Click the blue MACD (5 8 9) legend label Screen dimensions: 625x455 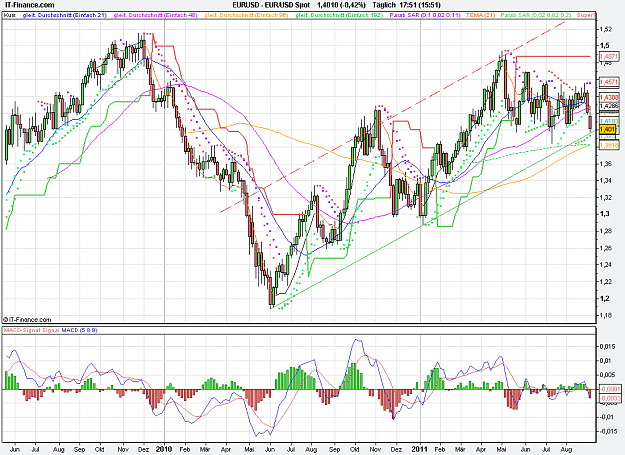79,330
